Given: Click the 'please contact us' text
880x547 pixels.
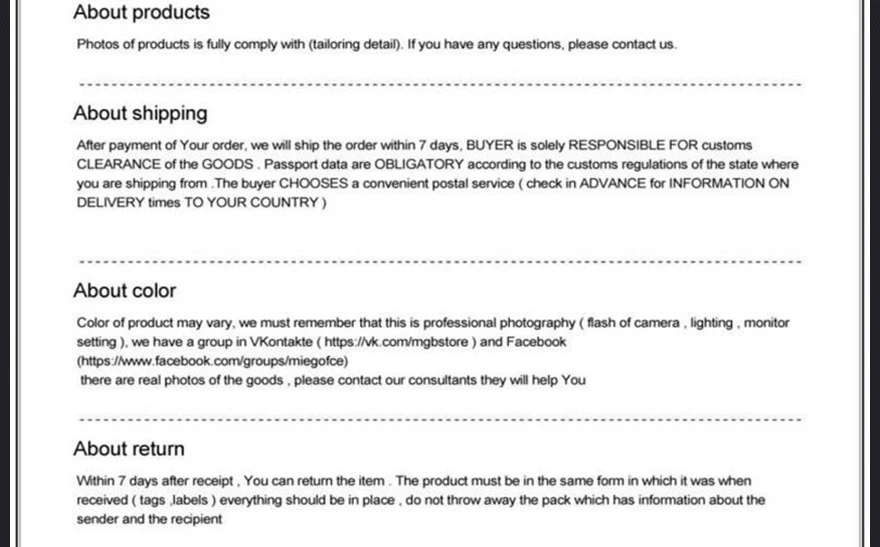Looking at the screenshot, I should [621, 44].
